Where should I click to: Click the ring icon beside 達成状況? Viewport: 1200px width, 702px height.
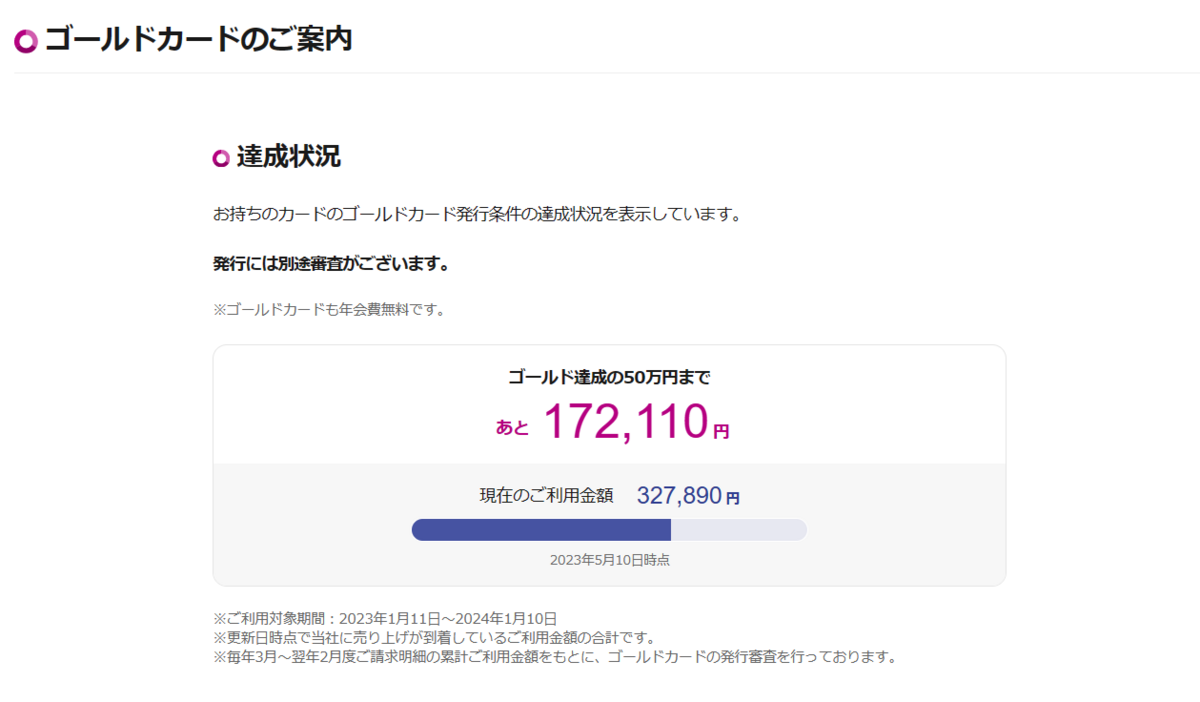click(221, 158)
